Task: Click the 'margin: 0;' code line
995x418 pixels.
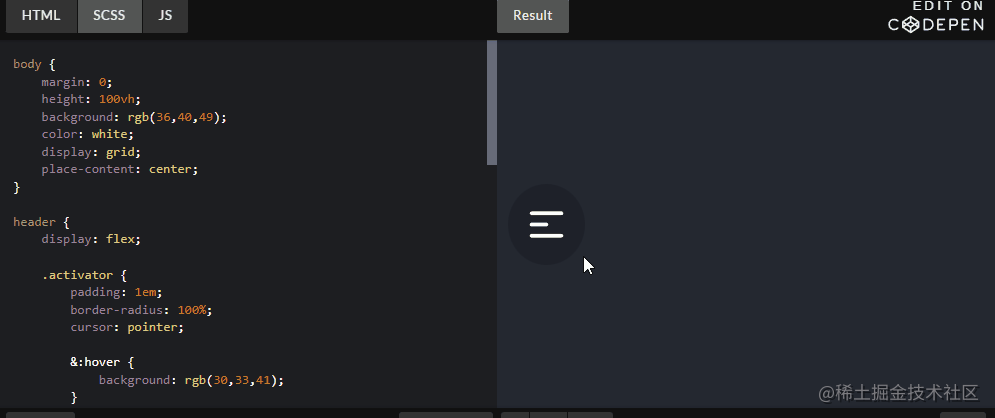Action: pyautogui.click(x=77, y=82)
